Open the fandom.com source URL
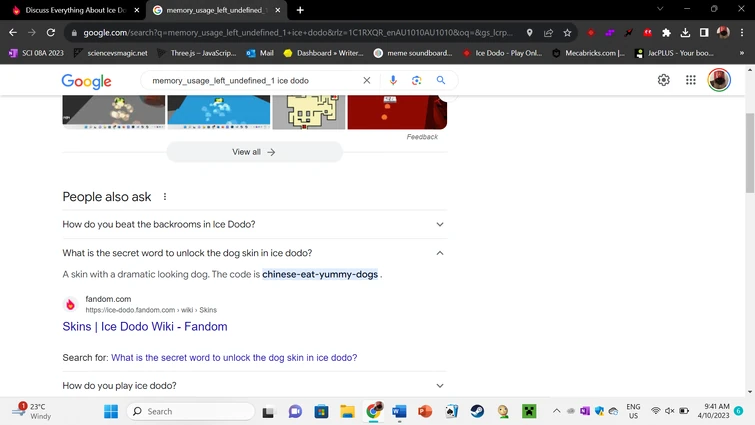Image resolution: width=755 pixels, height=425 pixels. (151, 310)
